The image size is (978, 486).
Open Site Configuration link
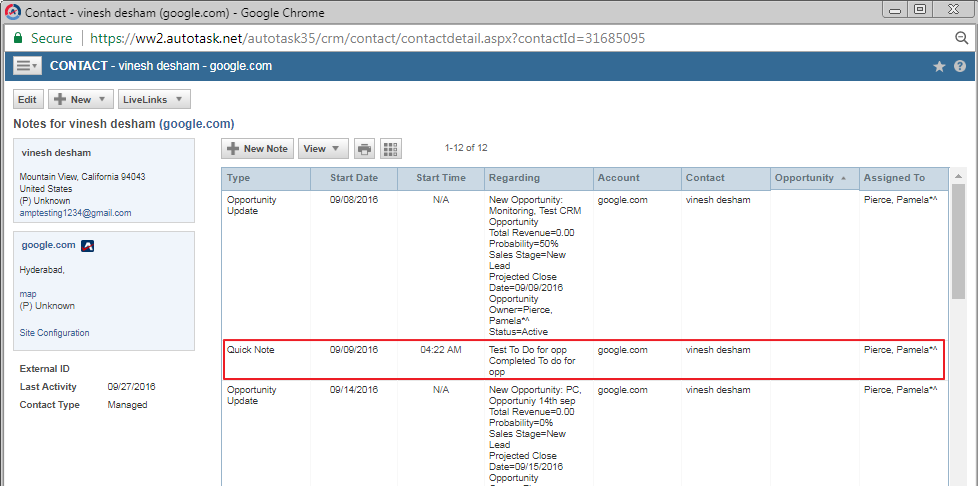coord(54,333)
